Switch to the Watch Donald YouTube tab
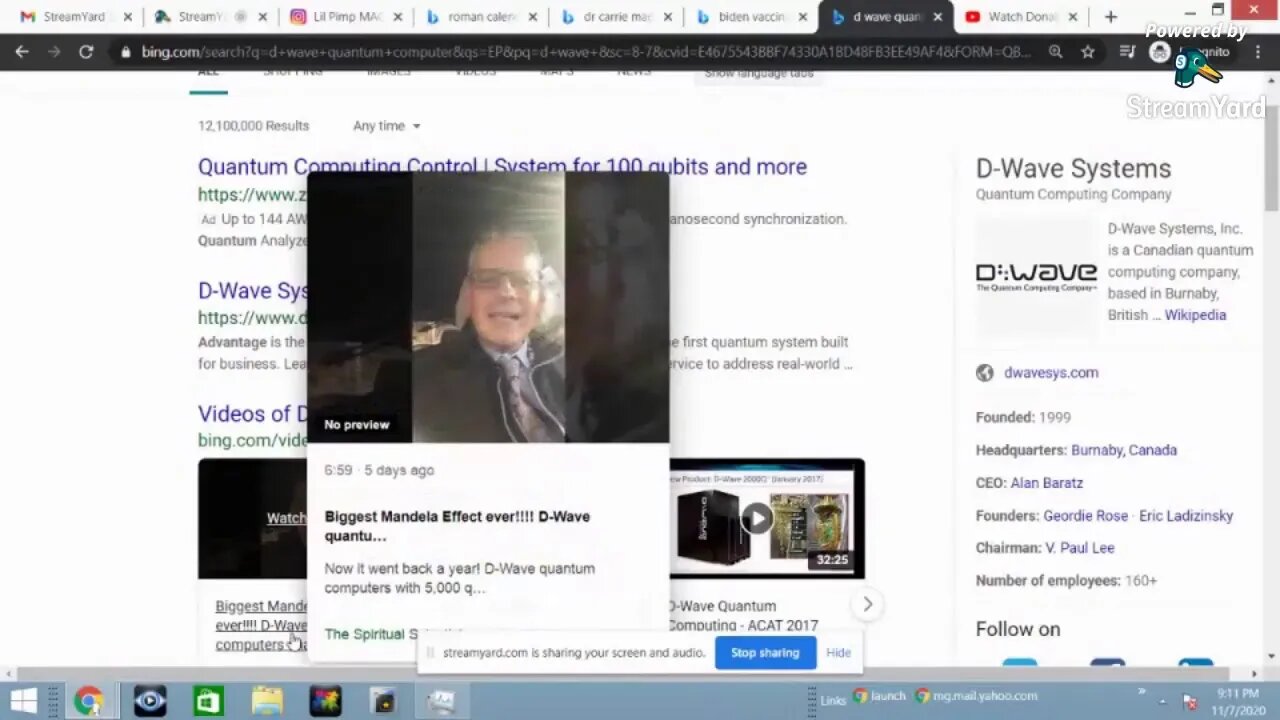The width and height of the screenshot is (1280, 720). click(x=1020, y=17)
